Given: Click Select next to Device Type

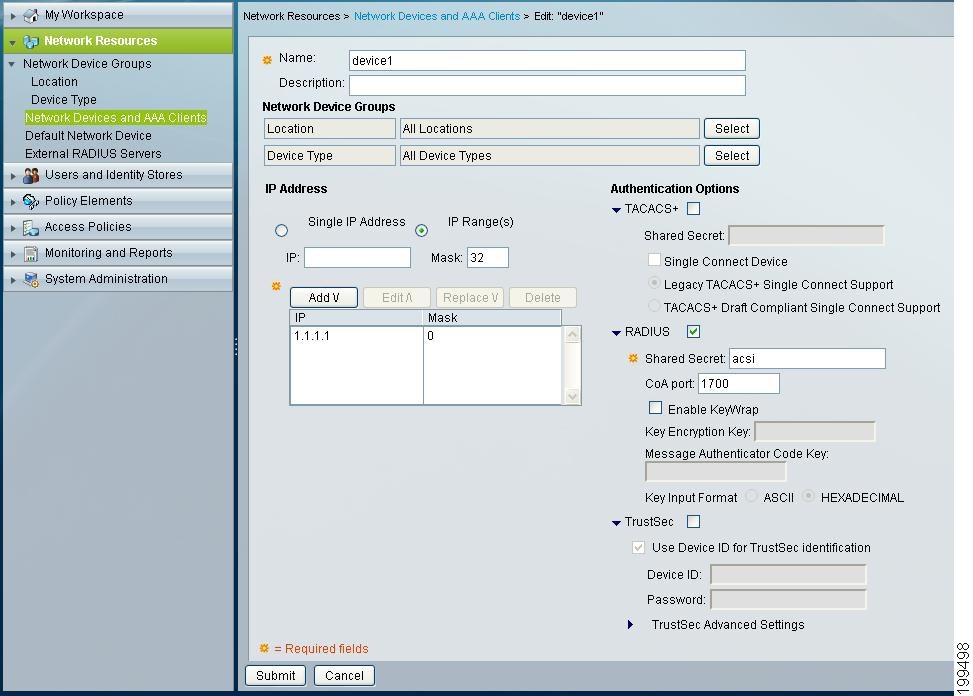Looking at the screenshot, I should coord(731,155).
